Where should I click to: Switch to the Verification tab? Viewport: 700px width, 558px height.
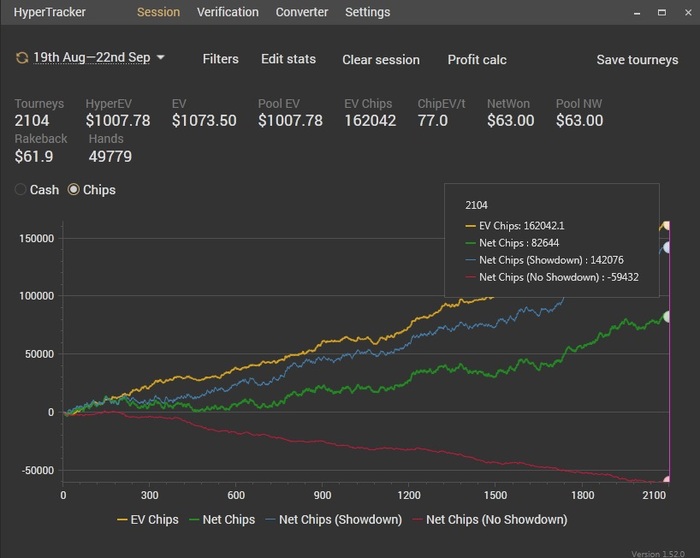(x=228, y=12)
